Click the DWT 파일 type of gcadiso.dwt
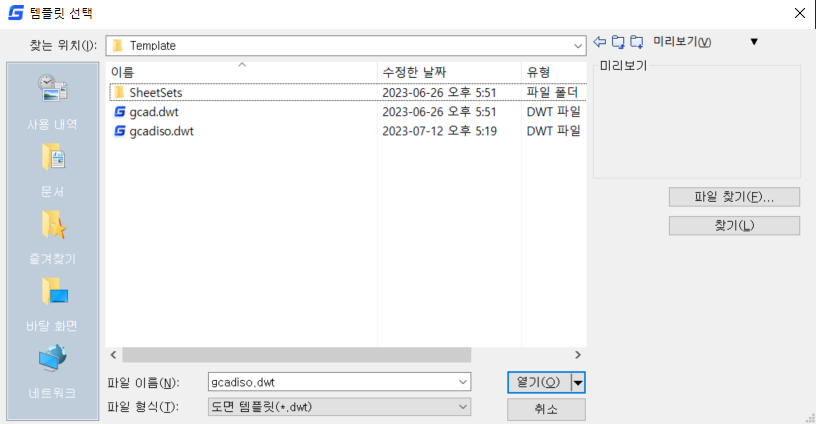 [553, 131]
